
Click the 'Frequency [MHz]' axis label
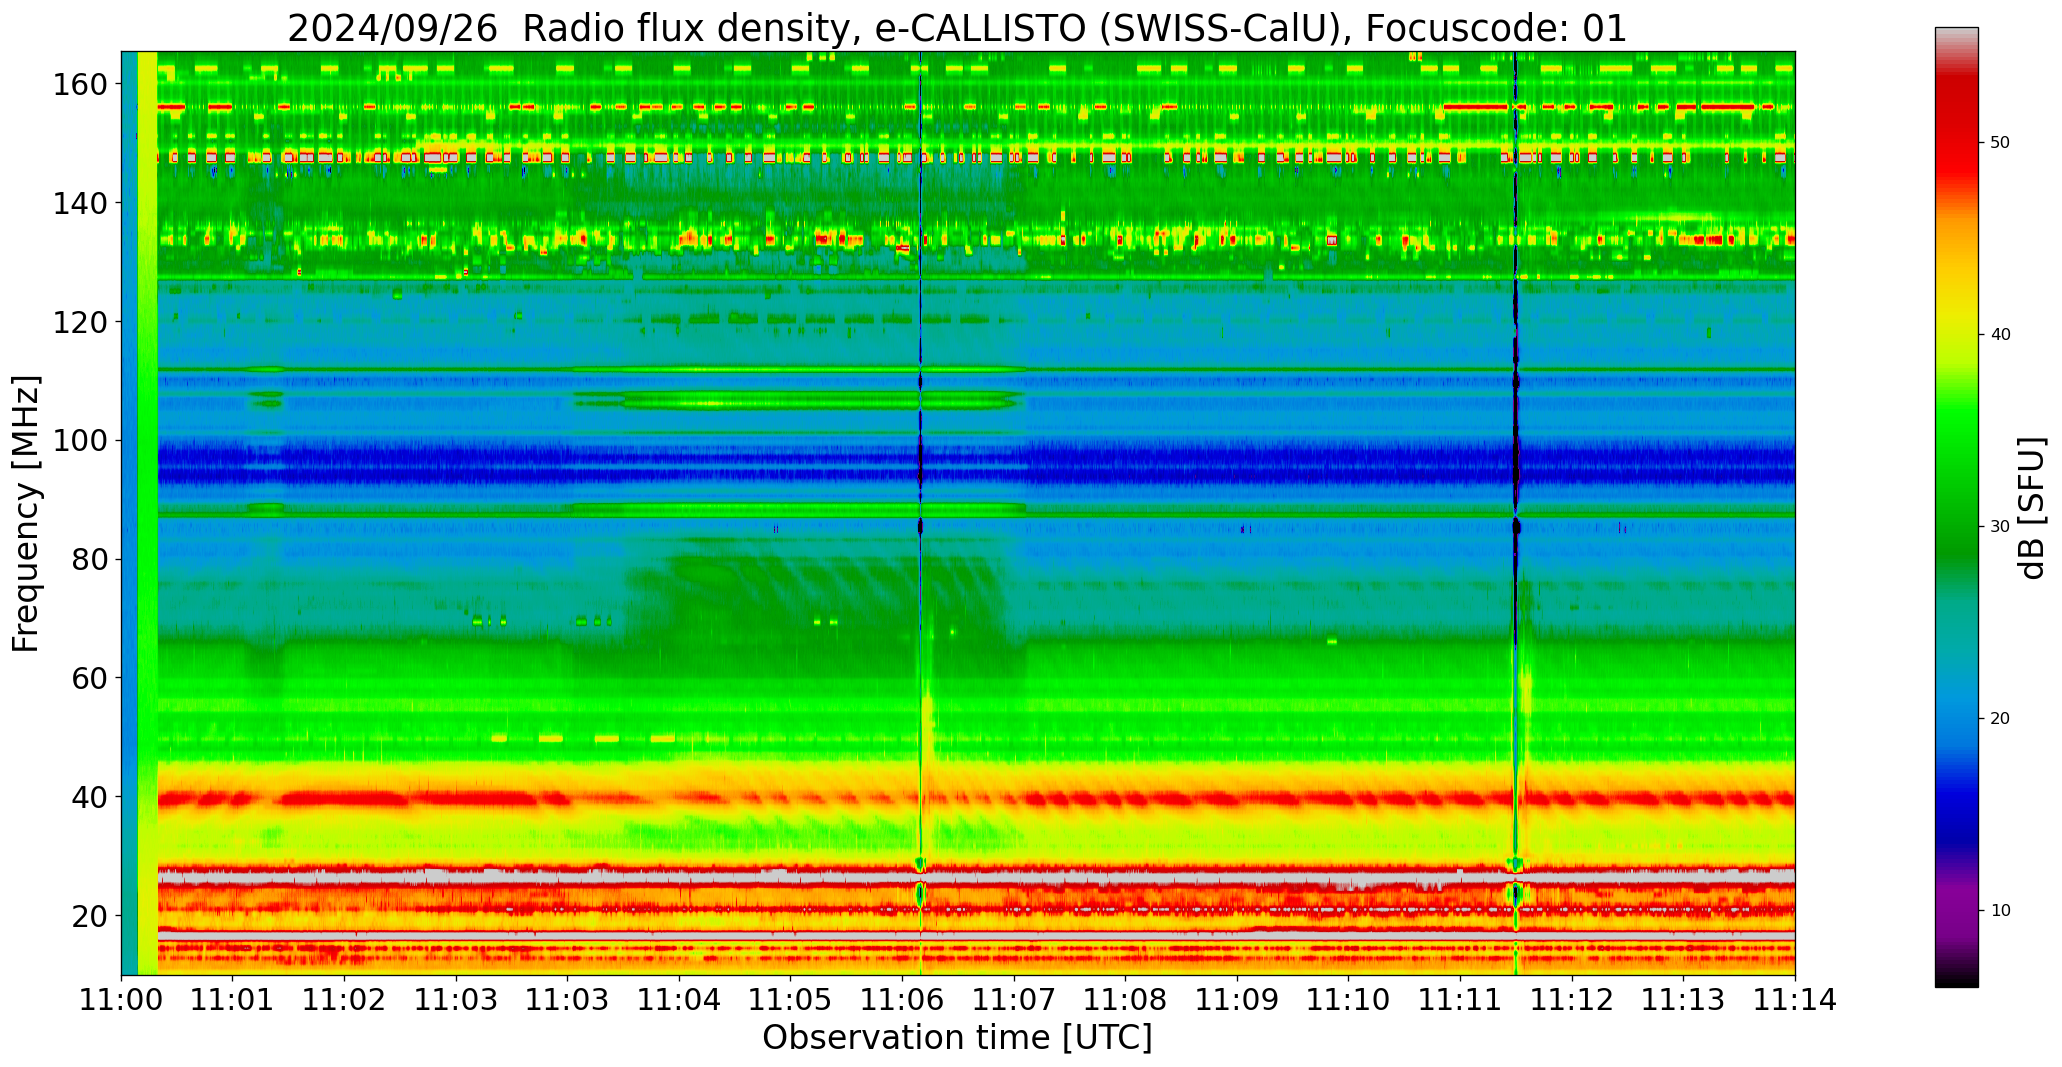tap(26, 514)
